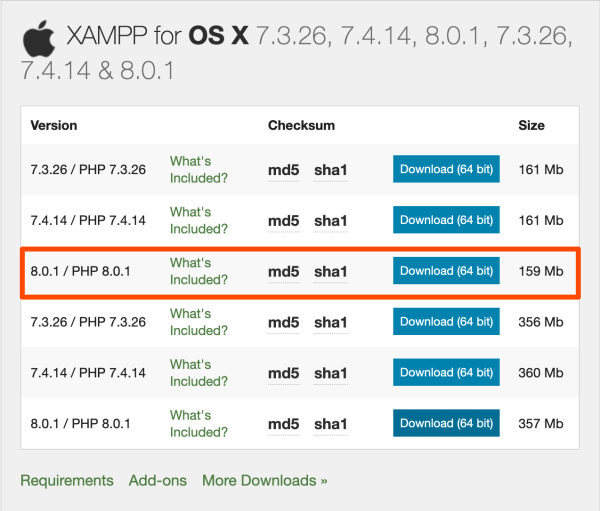Click the '159 Mb' size value
Viewport: 600px width, 511px height.
point(541,271)
